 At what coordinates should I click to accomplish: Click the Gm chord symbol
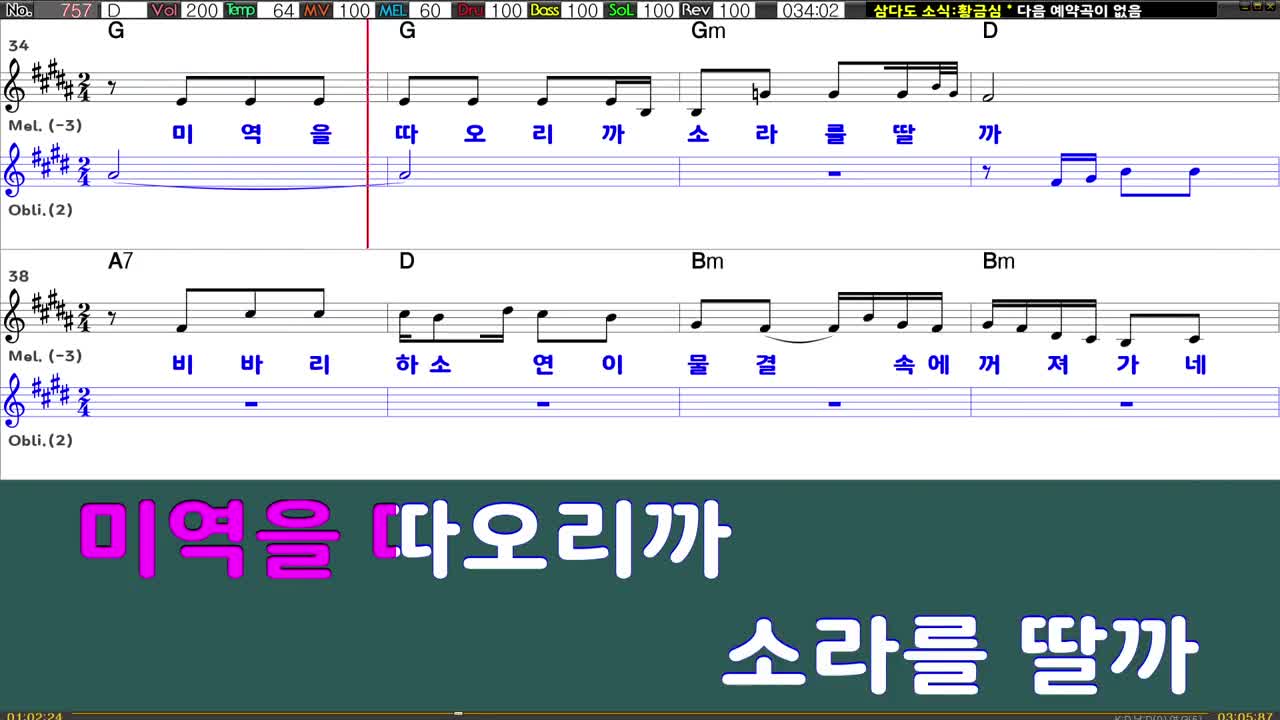(708, 31)
